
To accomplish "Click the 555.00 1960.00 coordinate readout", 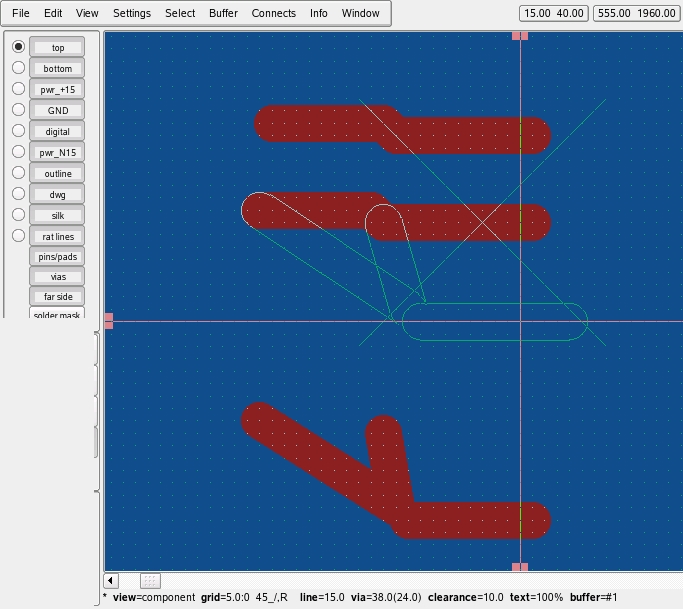I will [x=635, y=13].
